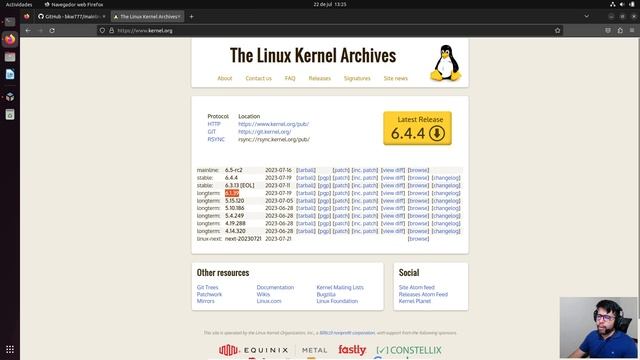
Task: Open the Contact us menu item
Action: (258, 78)
